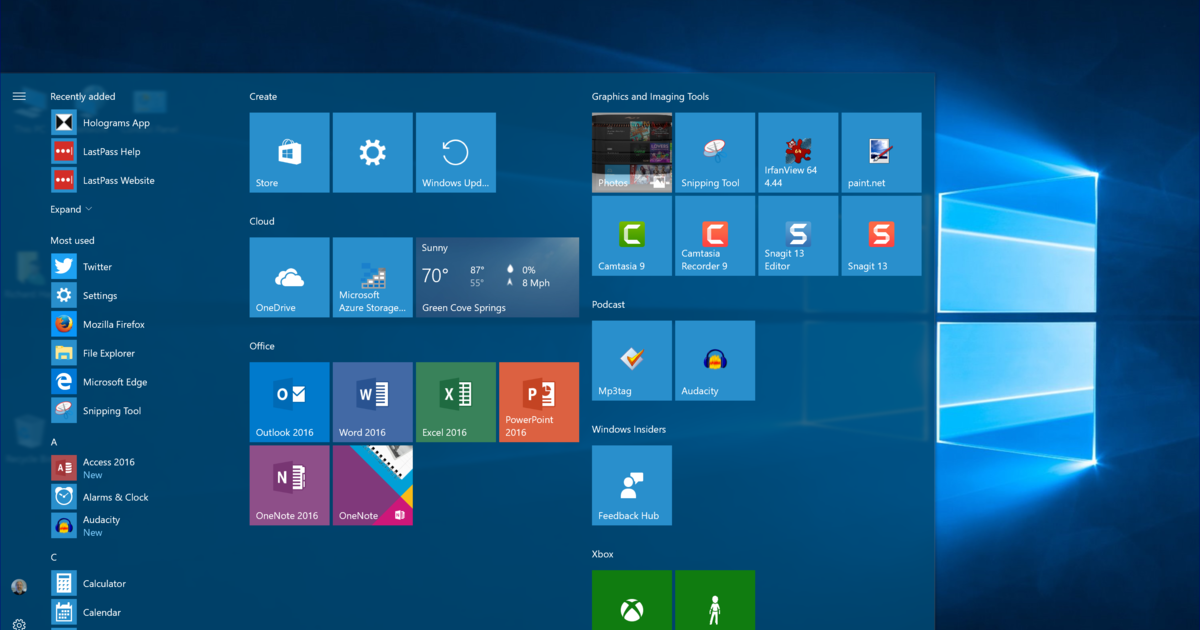This screenshot has height=630, width=1200.
Task: Open Twitter from the Most used list
Action: [x=97, y=267]
